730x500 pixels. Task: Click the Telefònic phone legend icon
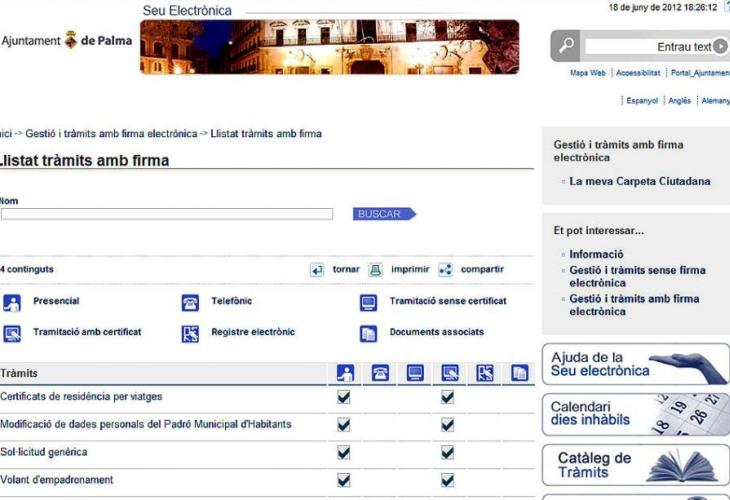190,303
